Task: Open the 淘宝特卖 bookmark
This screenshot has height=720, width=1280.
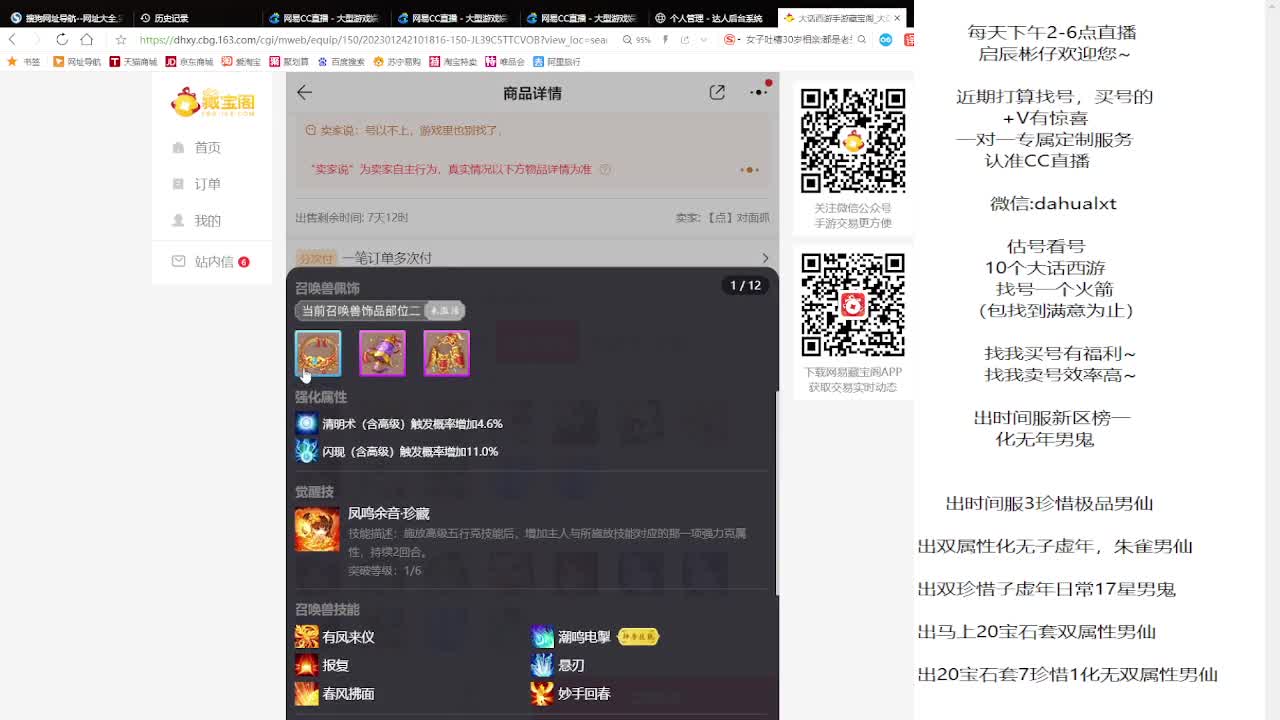Action: [x=453, y=62]
